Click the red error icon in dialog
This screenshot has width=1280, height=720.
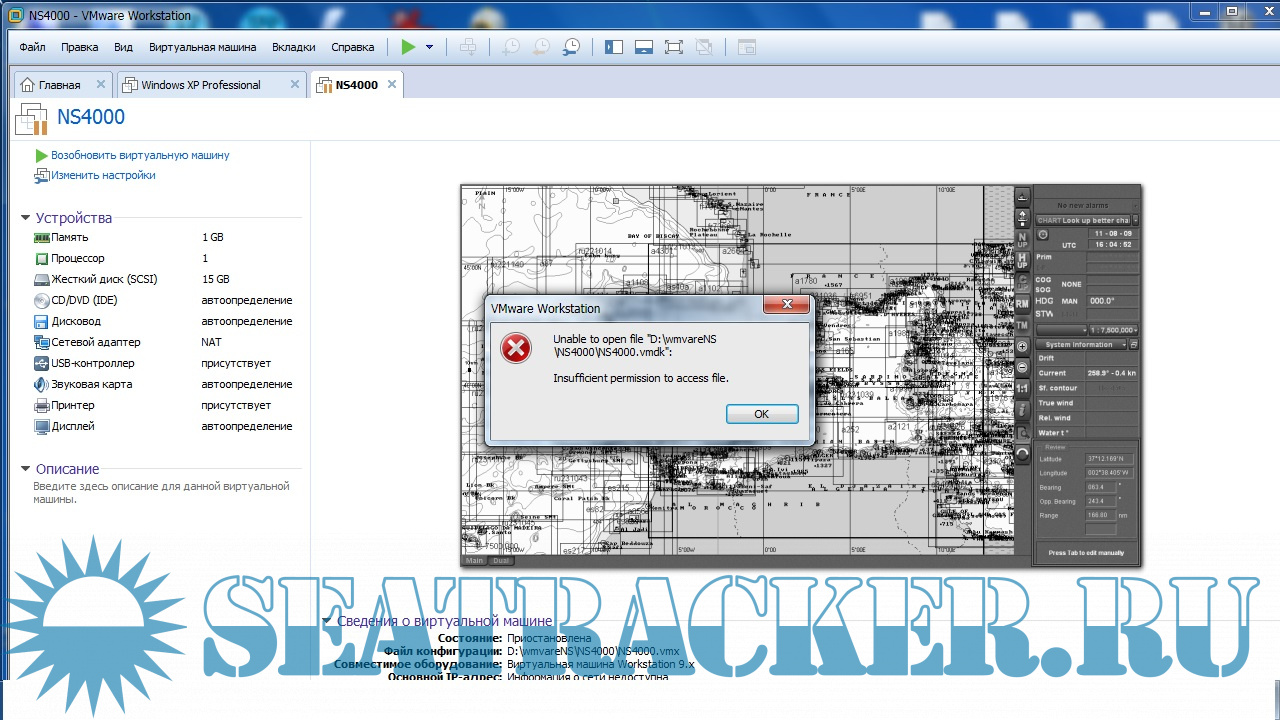516,349
